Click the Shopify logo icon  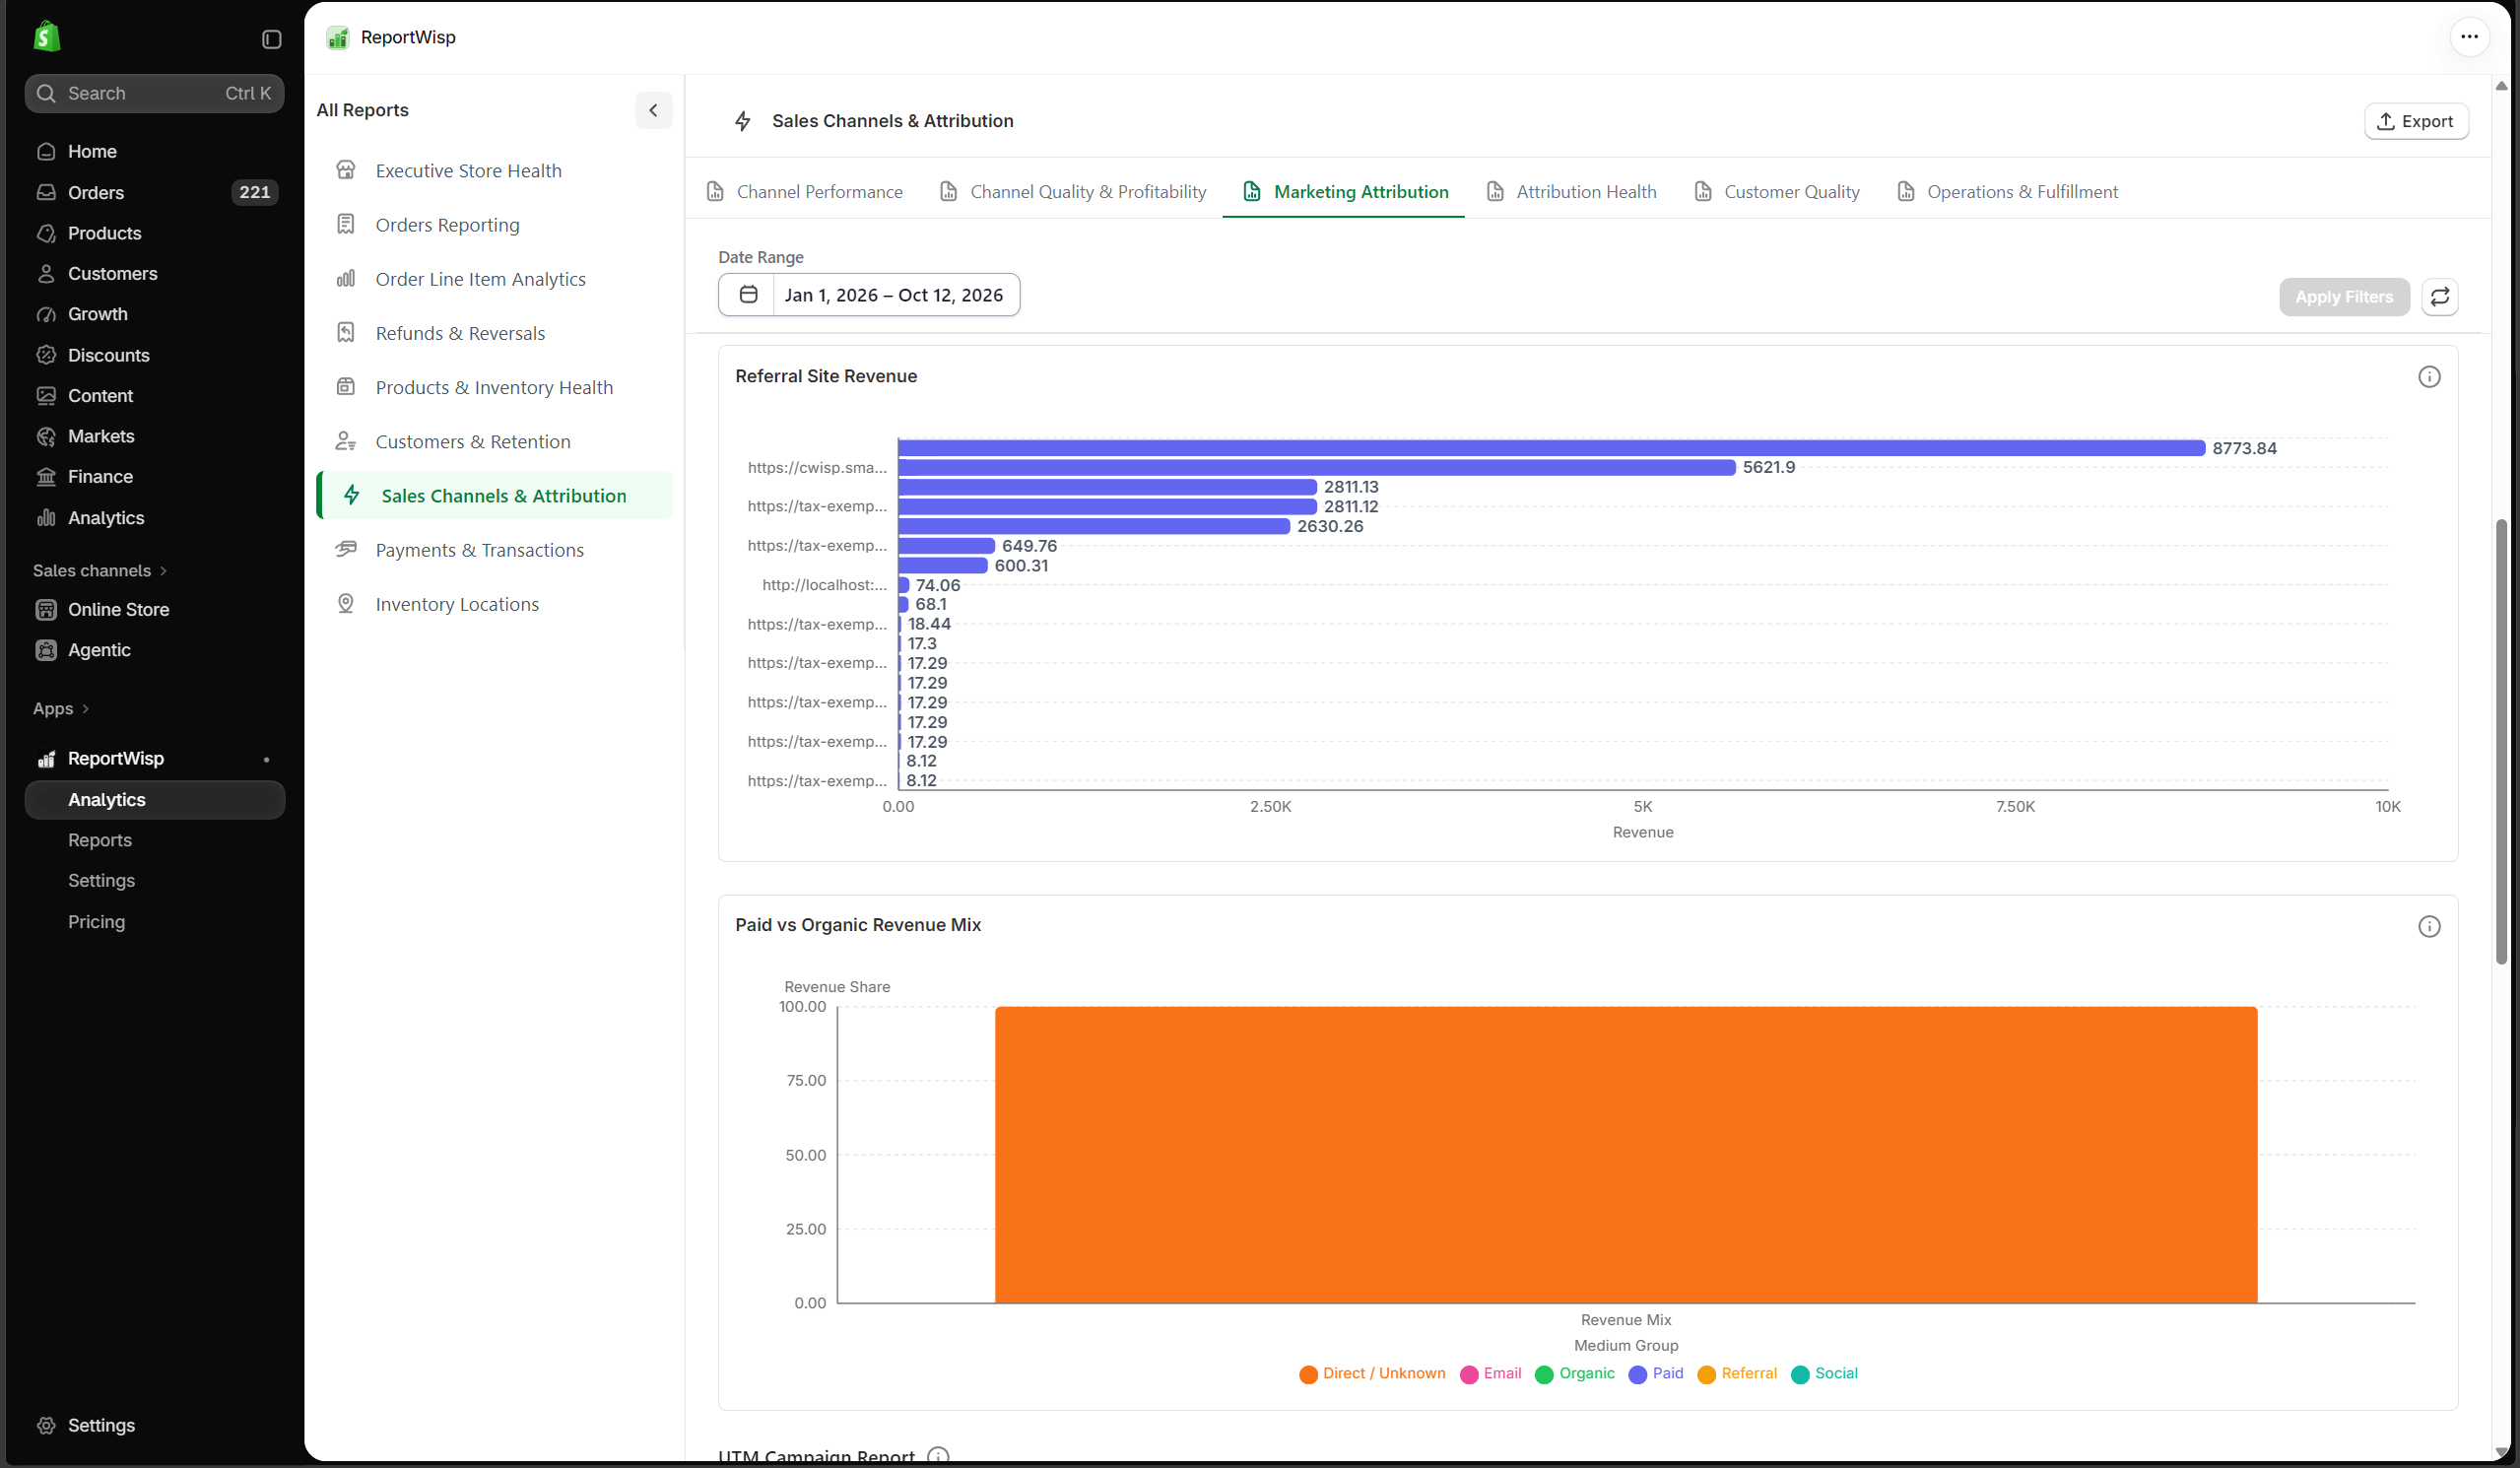click(47, 37)
